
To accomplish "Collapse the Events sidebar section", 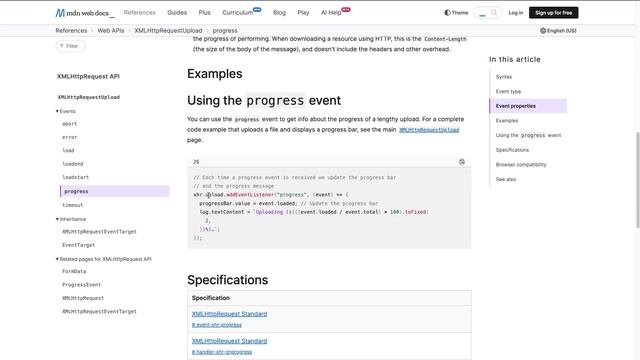I will 66,111.
